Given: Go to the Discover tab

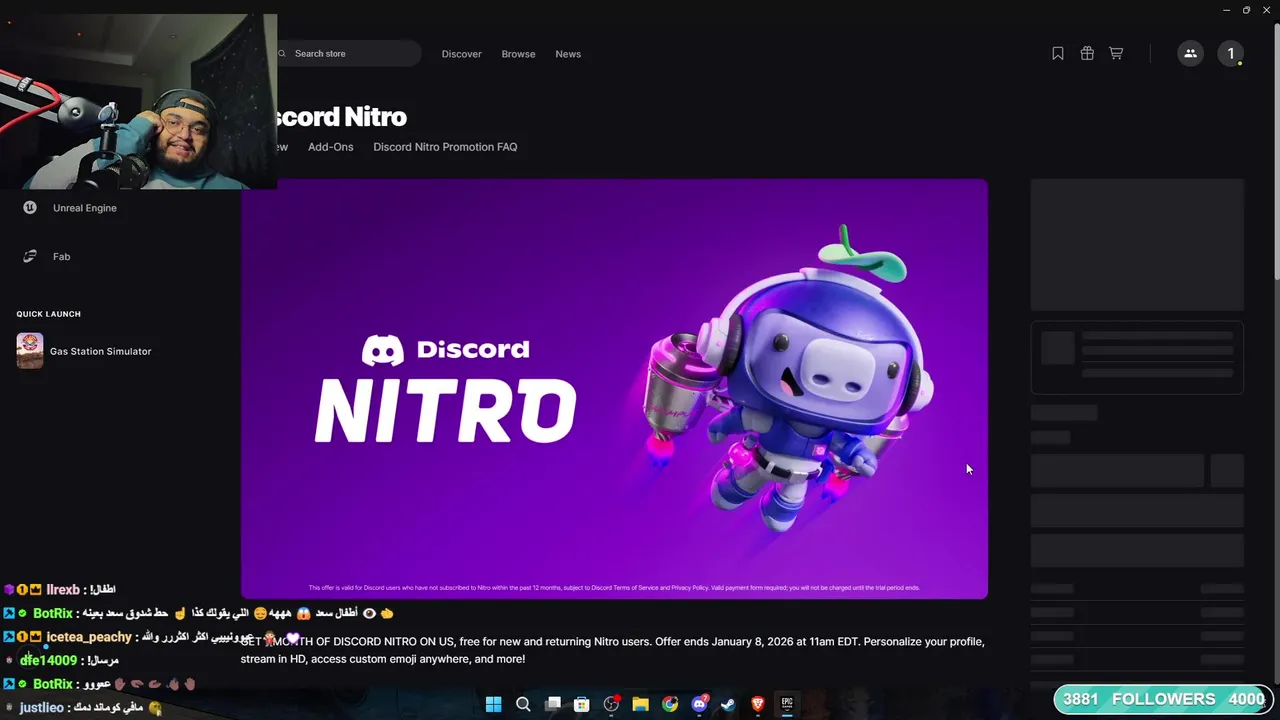Looking at the screenshot, I should coord(462,54).
